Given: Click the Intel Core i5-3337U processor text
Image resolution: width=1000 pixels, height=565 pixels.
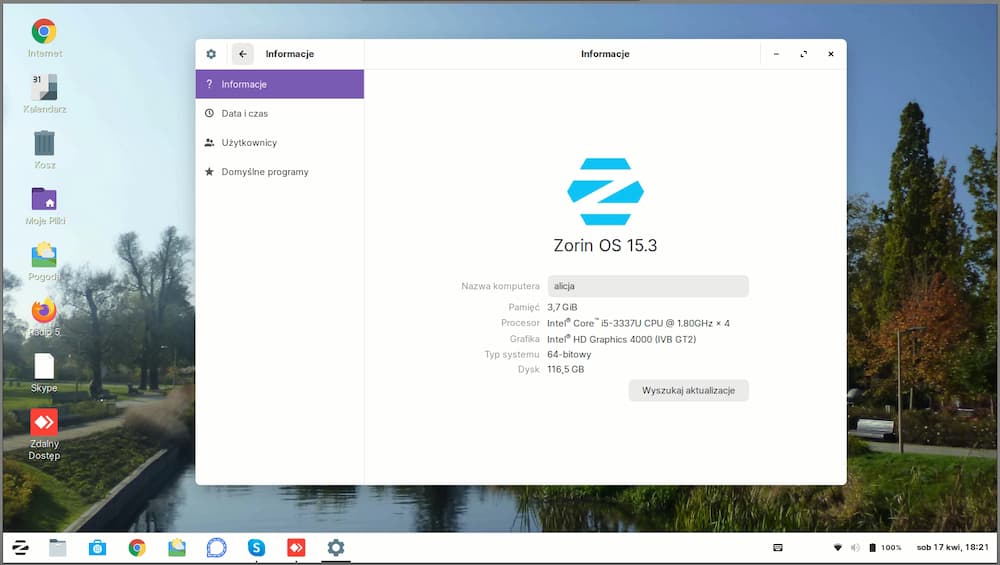Looking at the screenshot, I should (x=638, y=323).
